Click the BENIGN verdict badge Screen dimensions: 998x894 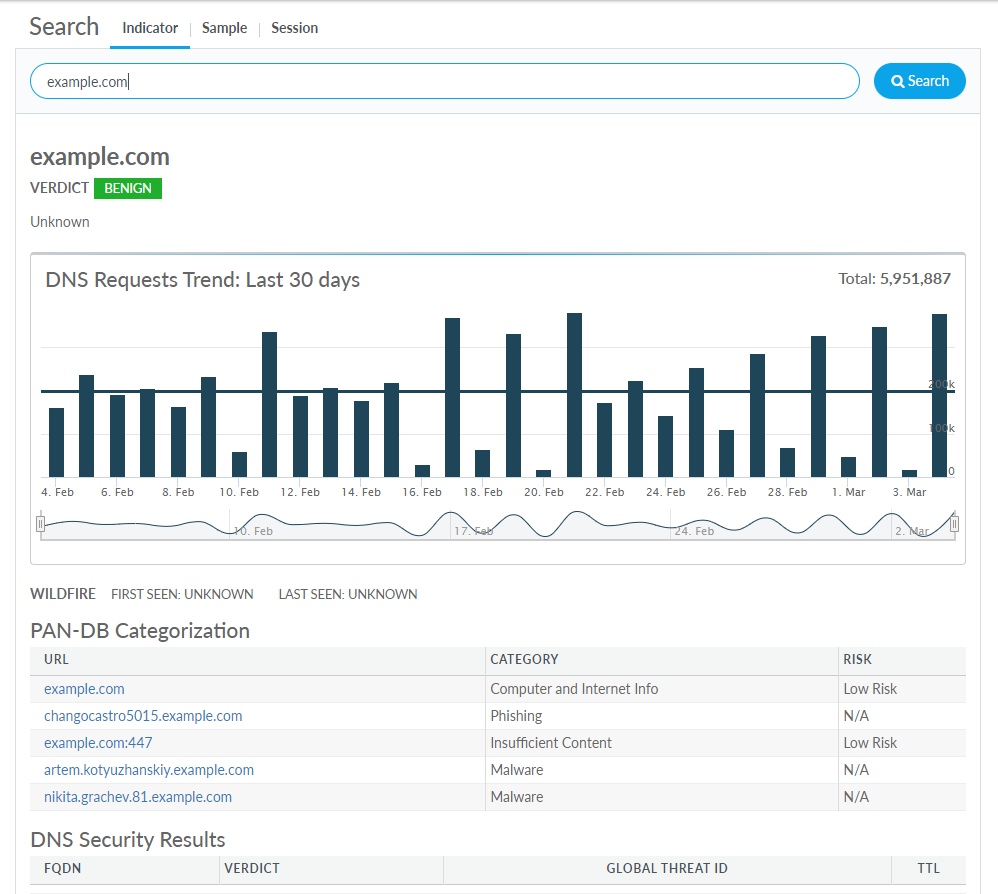(128, 188)
